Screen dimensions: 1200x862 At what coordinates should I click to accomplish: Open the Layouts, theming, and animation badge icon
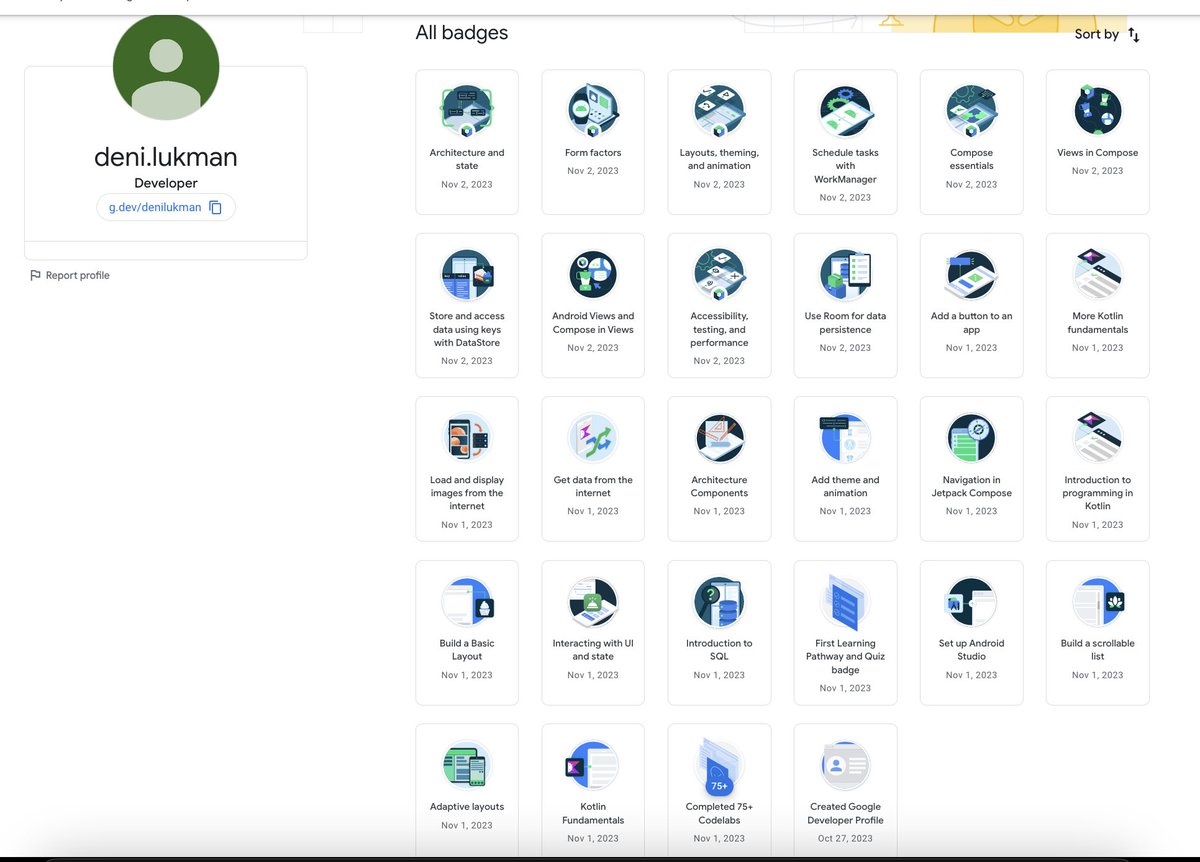pos(719,111)
